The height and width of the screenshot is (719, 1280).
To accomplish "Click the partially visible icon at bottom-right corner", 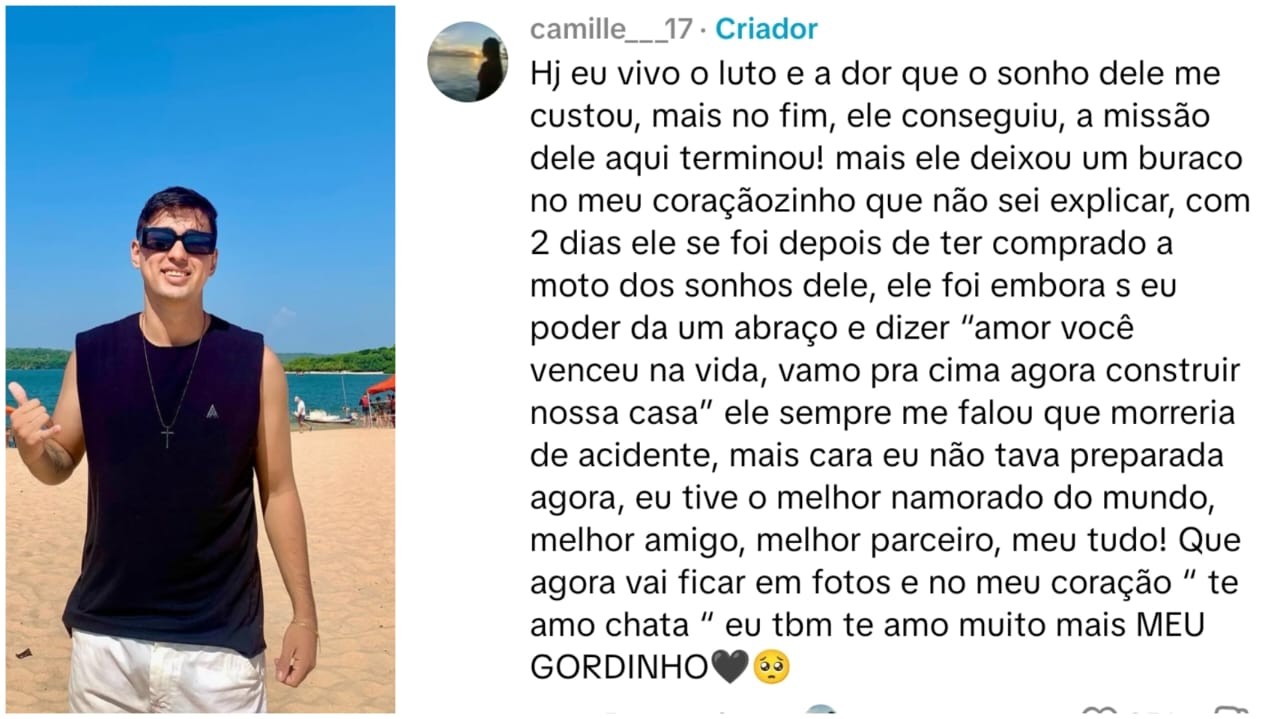I will pos(1230,713).
